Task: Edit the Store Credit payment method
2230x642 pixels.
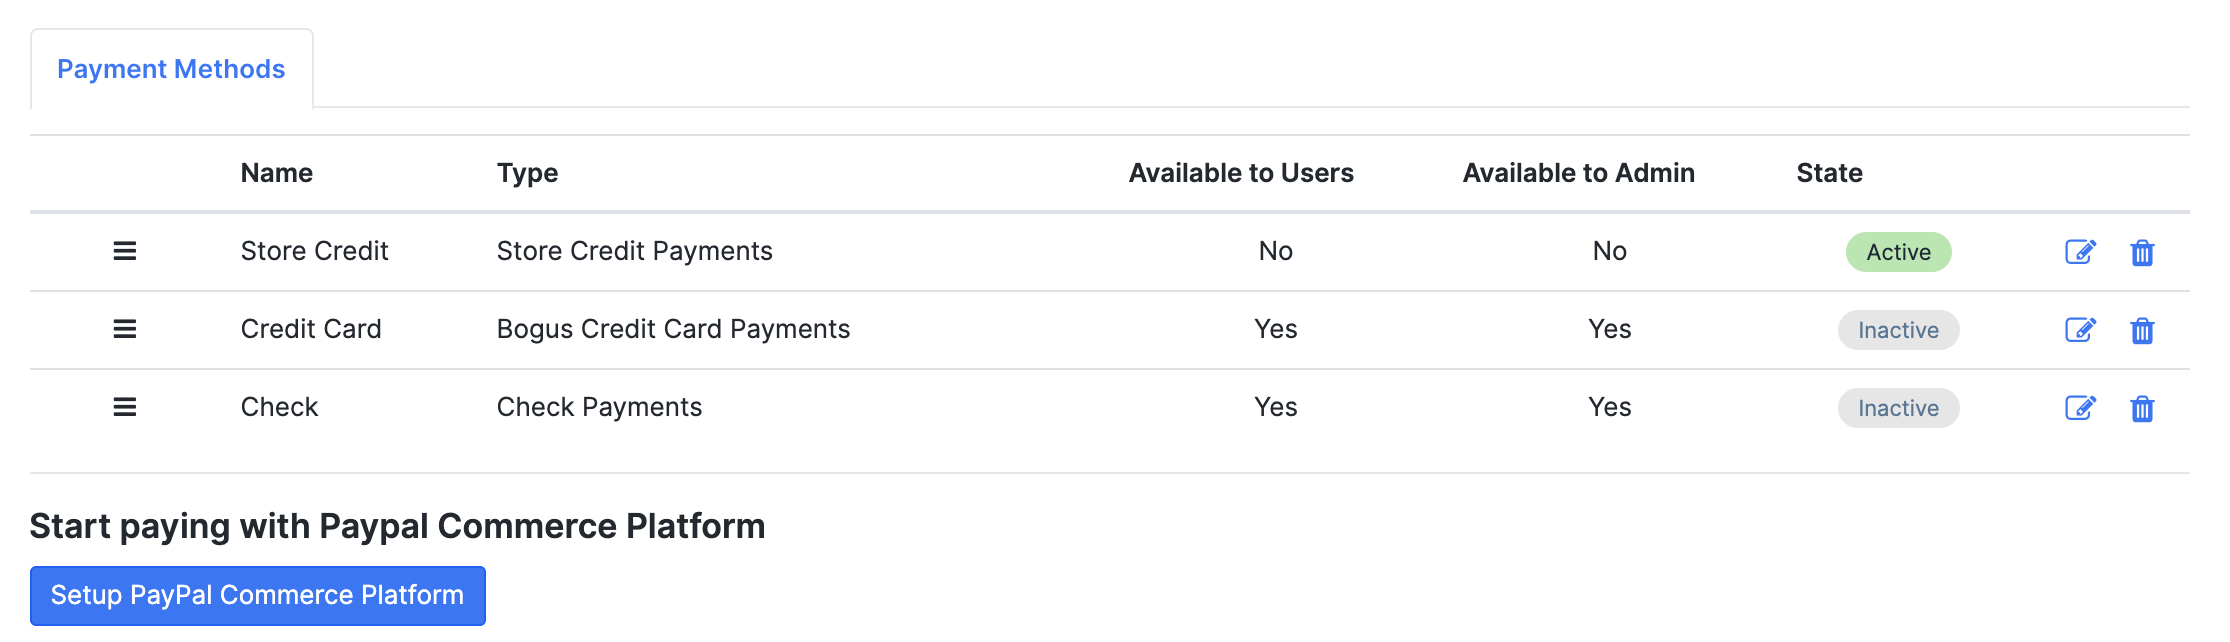Action: (2080, 252)
